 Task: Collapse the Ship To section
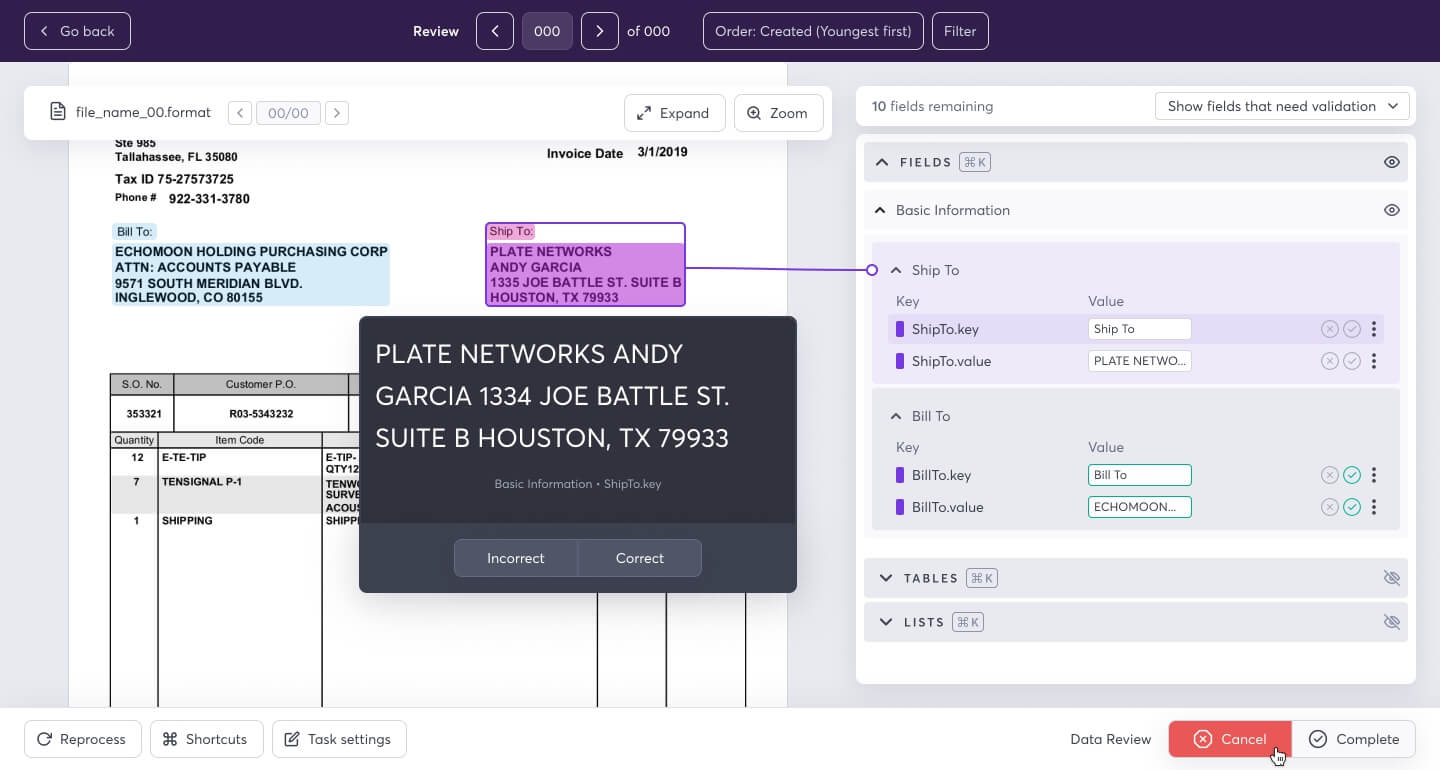[895, 270]
